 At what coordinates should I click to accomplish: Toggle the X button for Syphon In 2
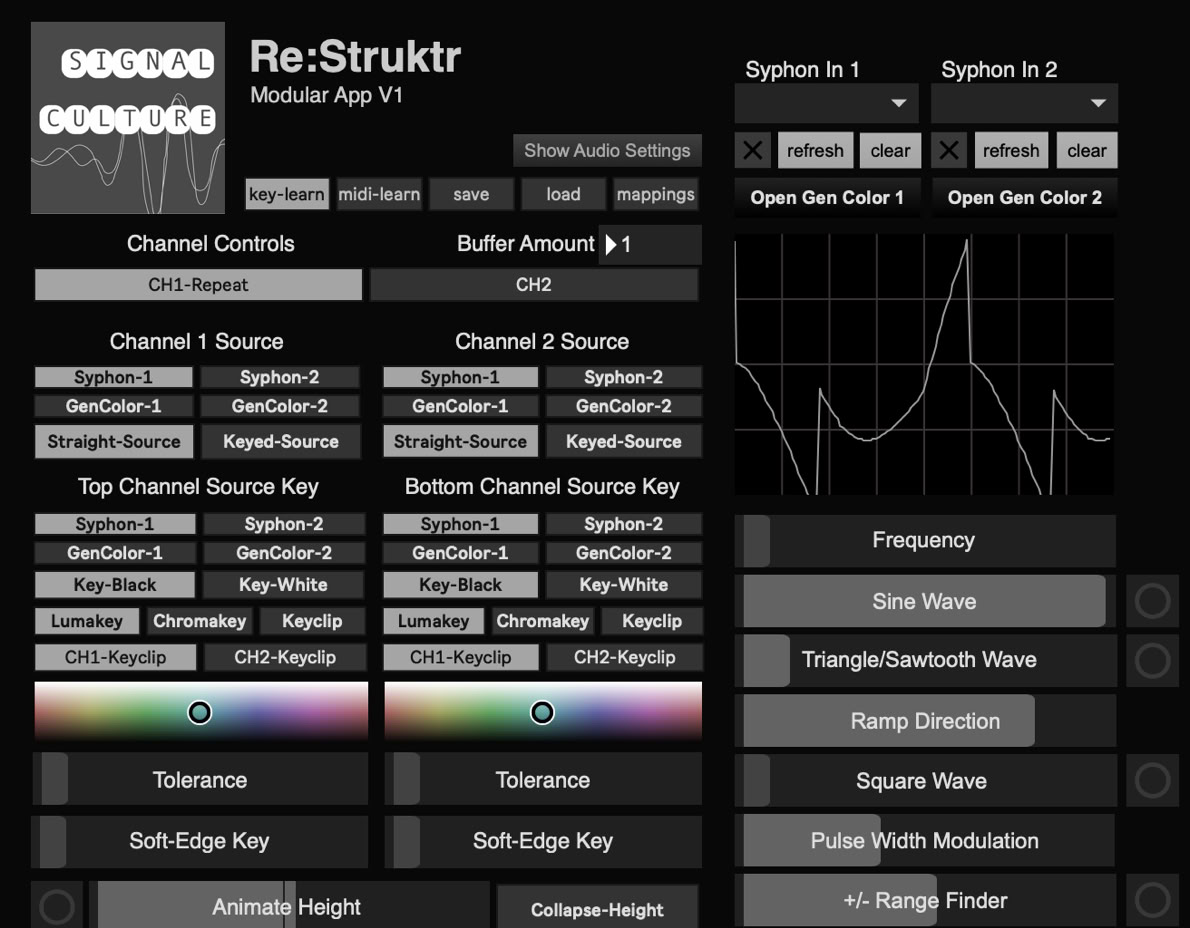click(949, 150)
